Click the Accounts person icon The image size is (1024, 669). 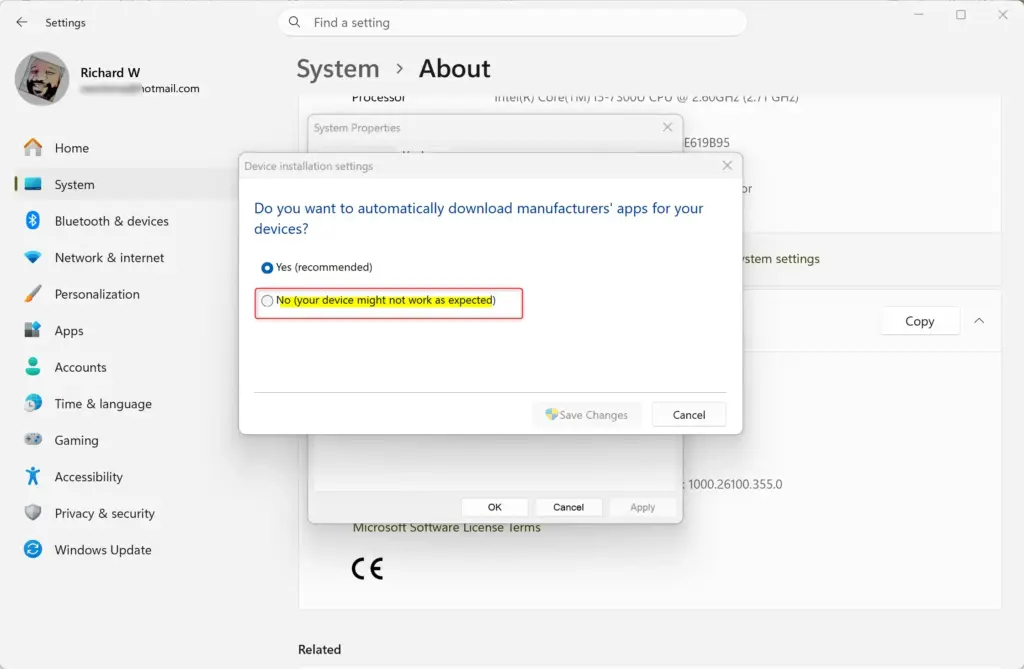coord(33,367)
